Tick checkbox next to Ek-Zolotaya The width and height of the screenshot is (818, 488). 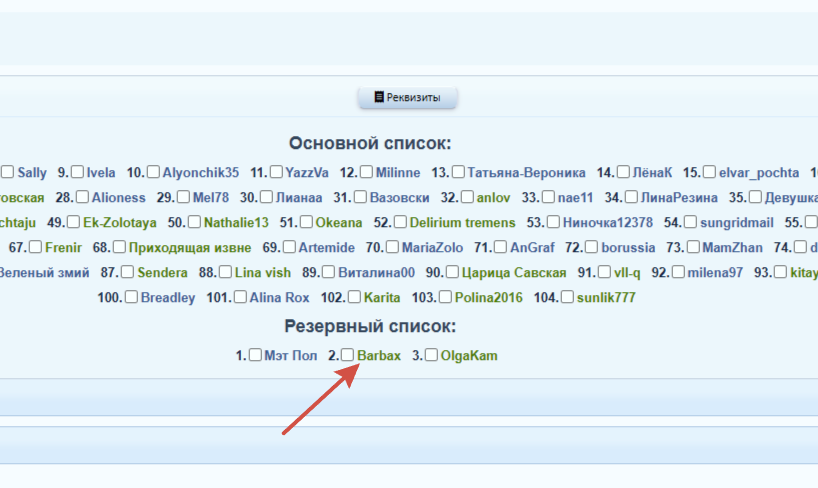click(74, 222)
